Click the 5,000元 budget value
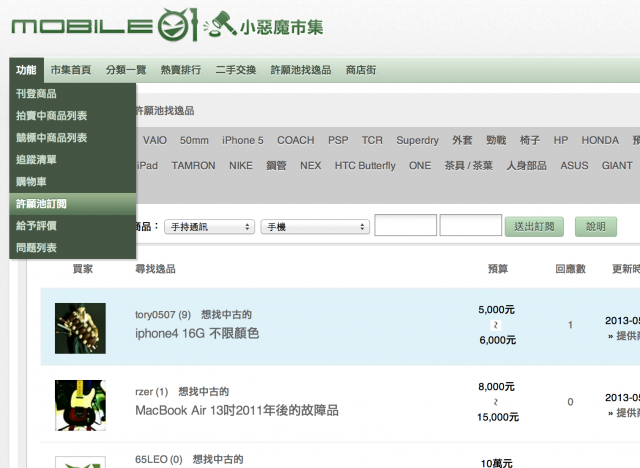Viewport: 640px width, 468px height. [496, 310]
